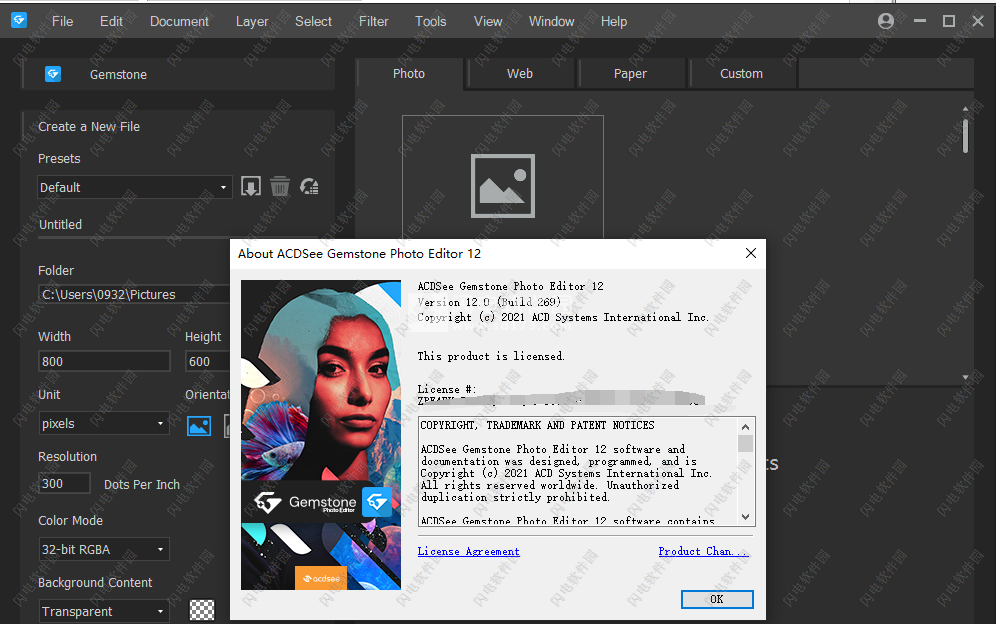Open the Edit menu
Image resolution: width=996 pixels, height=624 pixels.
click(x=111, y=22)
